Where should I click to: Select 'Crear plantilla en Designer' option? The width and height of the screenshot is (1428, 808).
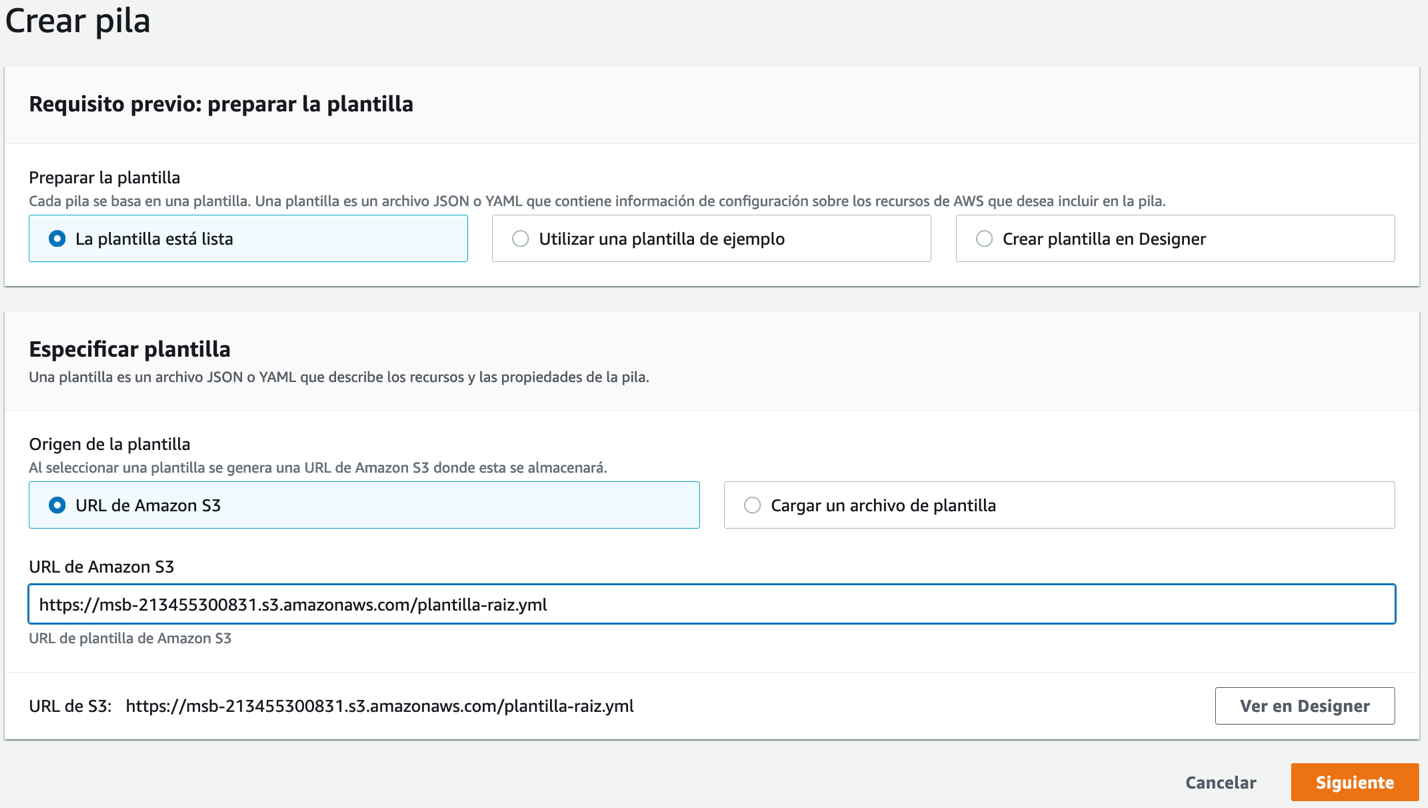tap(1175, 239)
